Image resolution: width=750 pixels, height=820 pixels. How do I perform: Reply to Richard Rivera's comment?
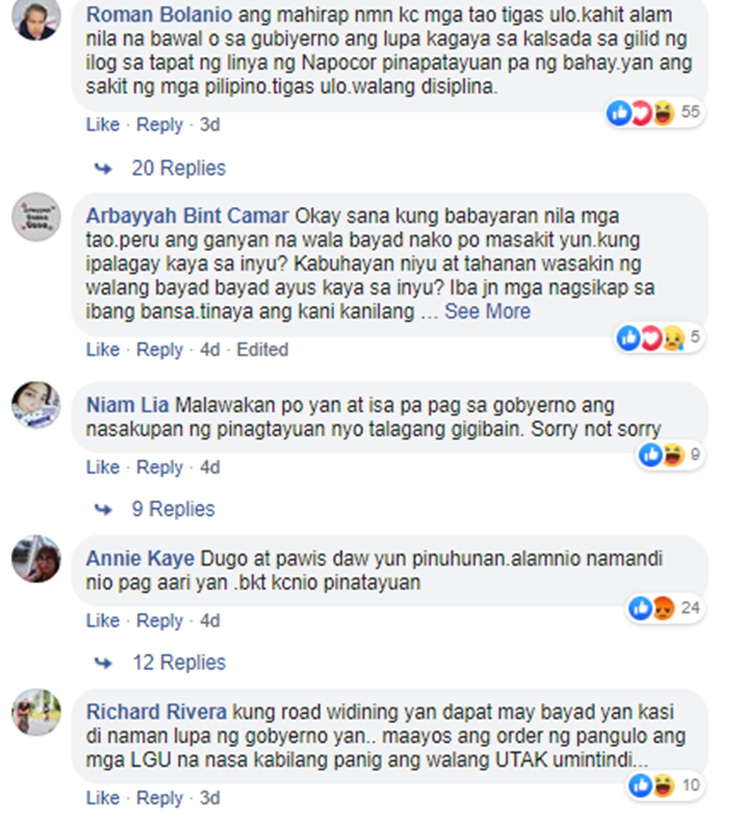click(x=160, y=798)
